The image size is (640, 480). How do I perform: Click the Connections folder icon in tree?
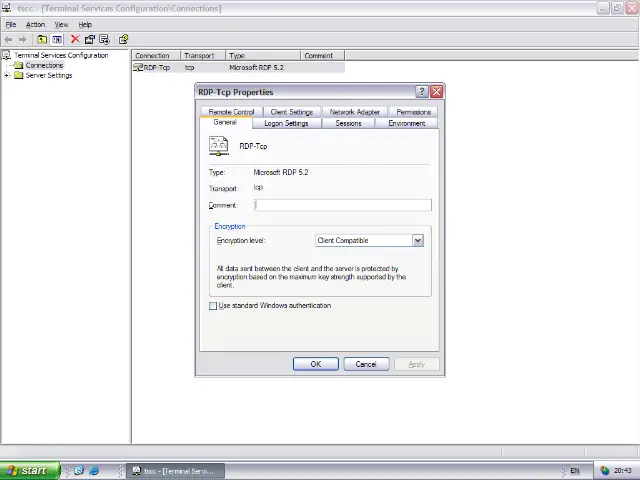pos(18,65)
